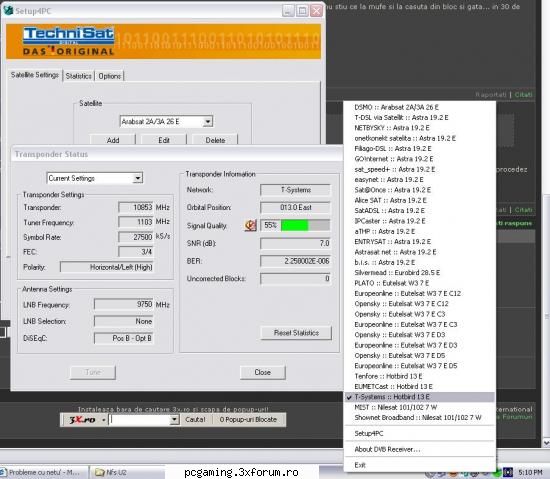
Task: Click the Setup4PC title bar icon
Action: pos(8,11)
